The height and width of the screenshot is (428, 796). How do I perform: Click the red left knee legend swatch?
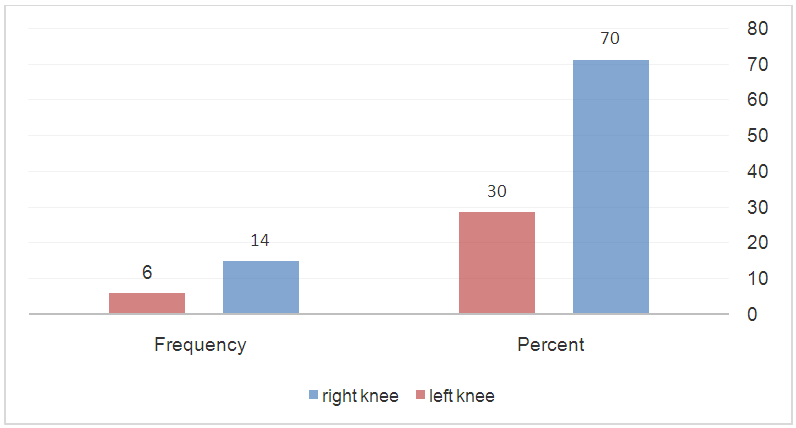click(x=420, y=396)
